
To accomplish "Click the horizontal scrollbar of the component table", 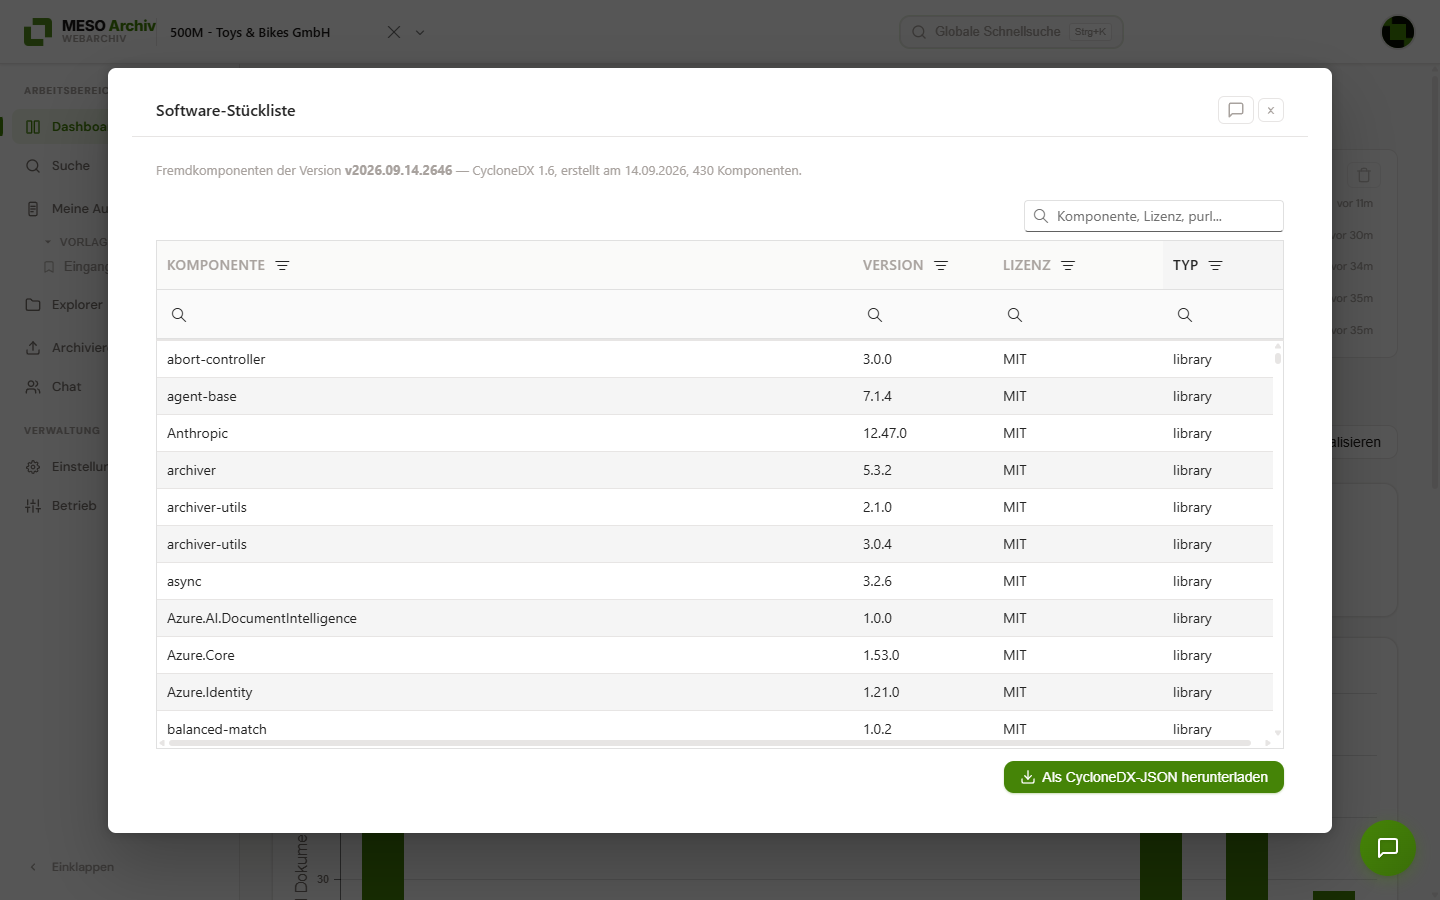I will 710,743.
